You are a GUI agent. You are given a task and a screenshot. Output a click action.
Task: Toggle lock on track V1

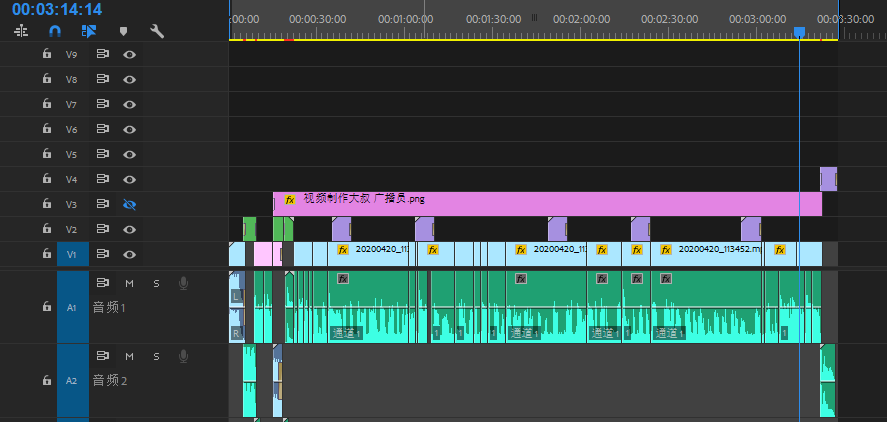pyautogui.click(x=47, y=253)
